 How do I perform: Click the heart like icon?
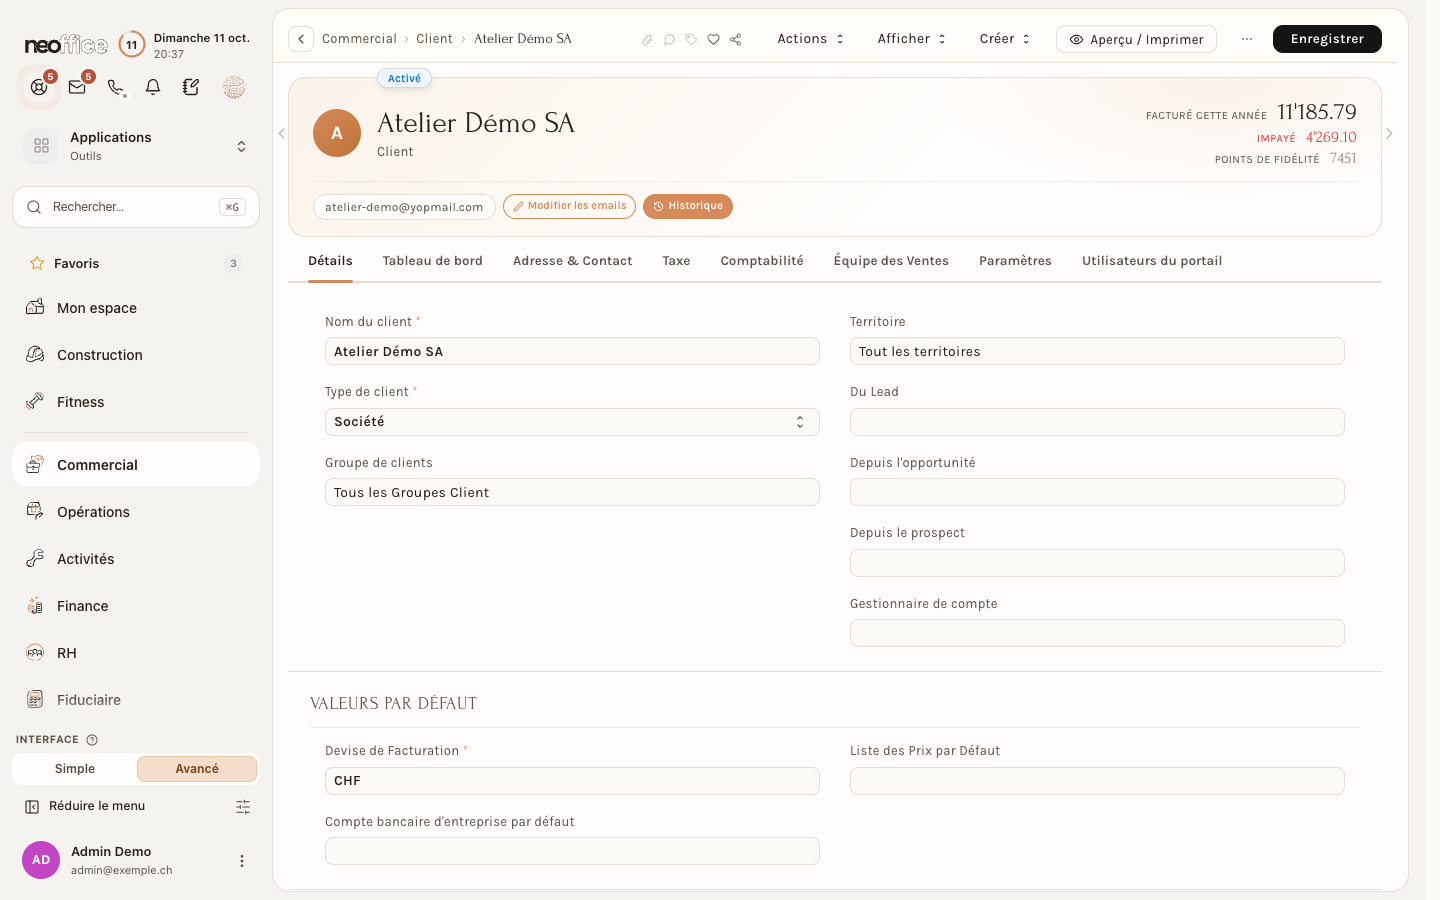(x=713, y=40)
